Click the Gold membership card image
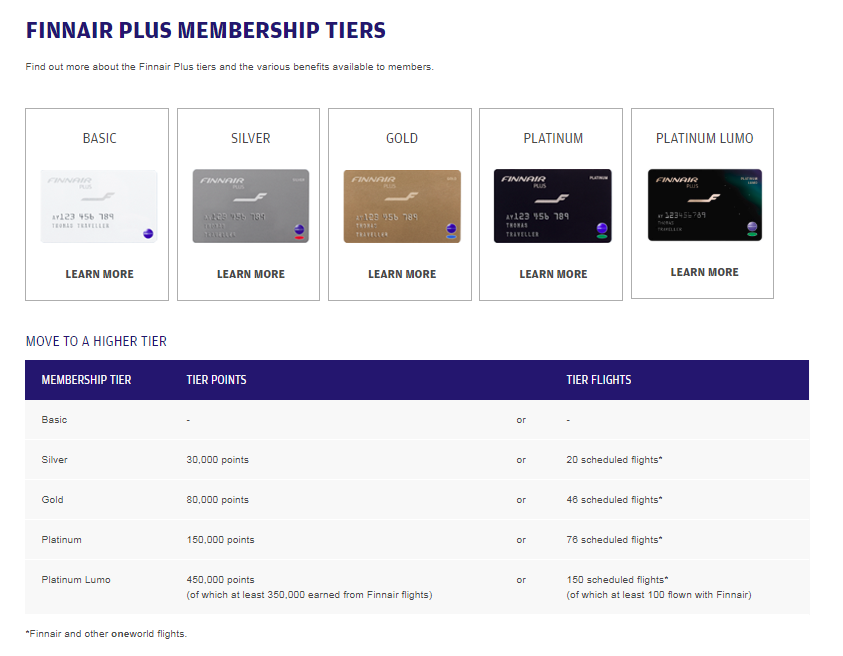 (402, 206)
